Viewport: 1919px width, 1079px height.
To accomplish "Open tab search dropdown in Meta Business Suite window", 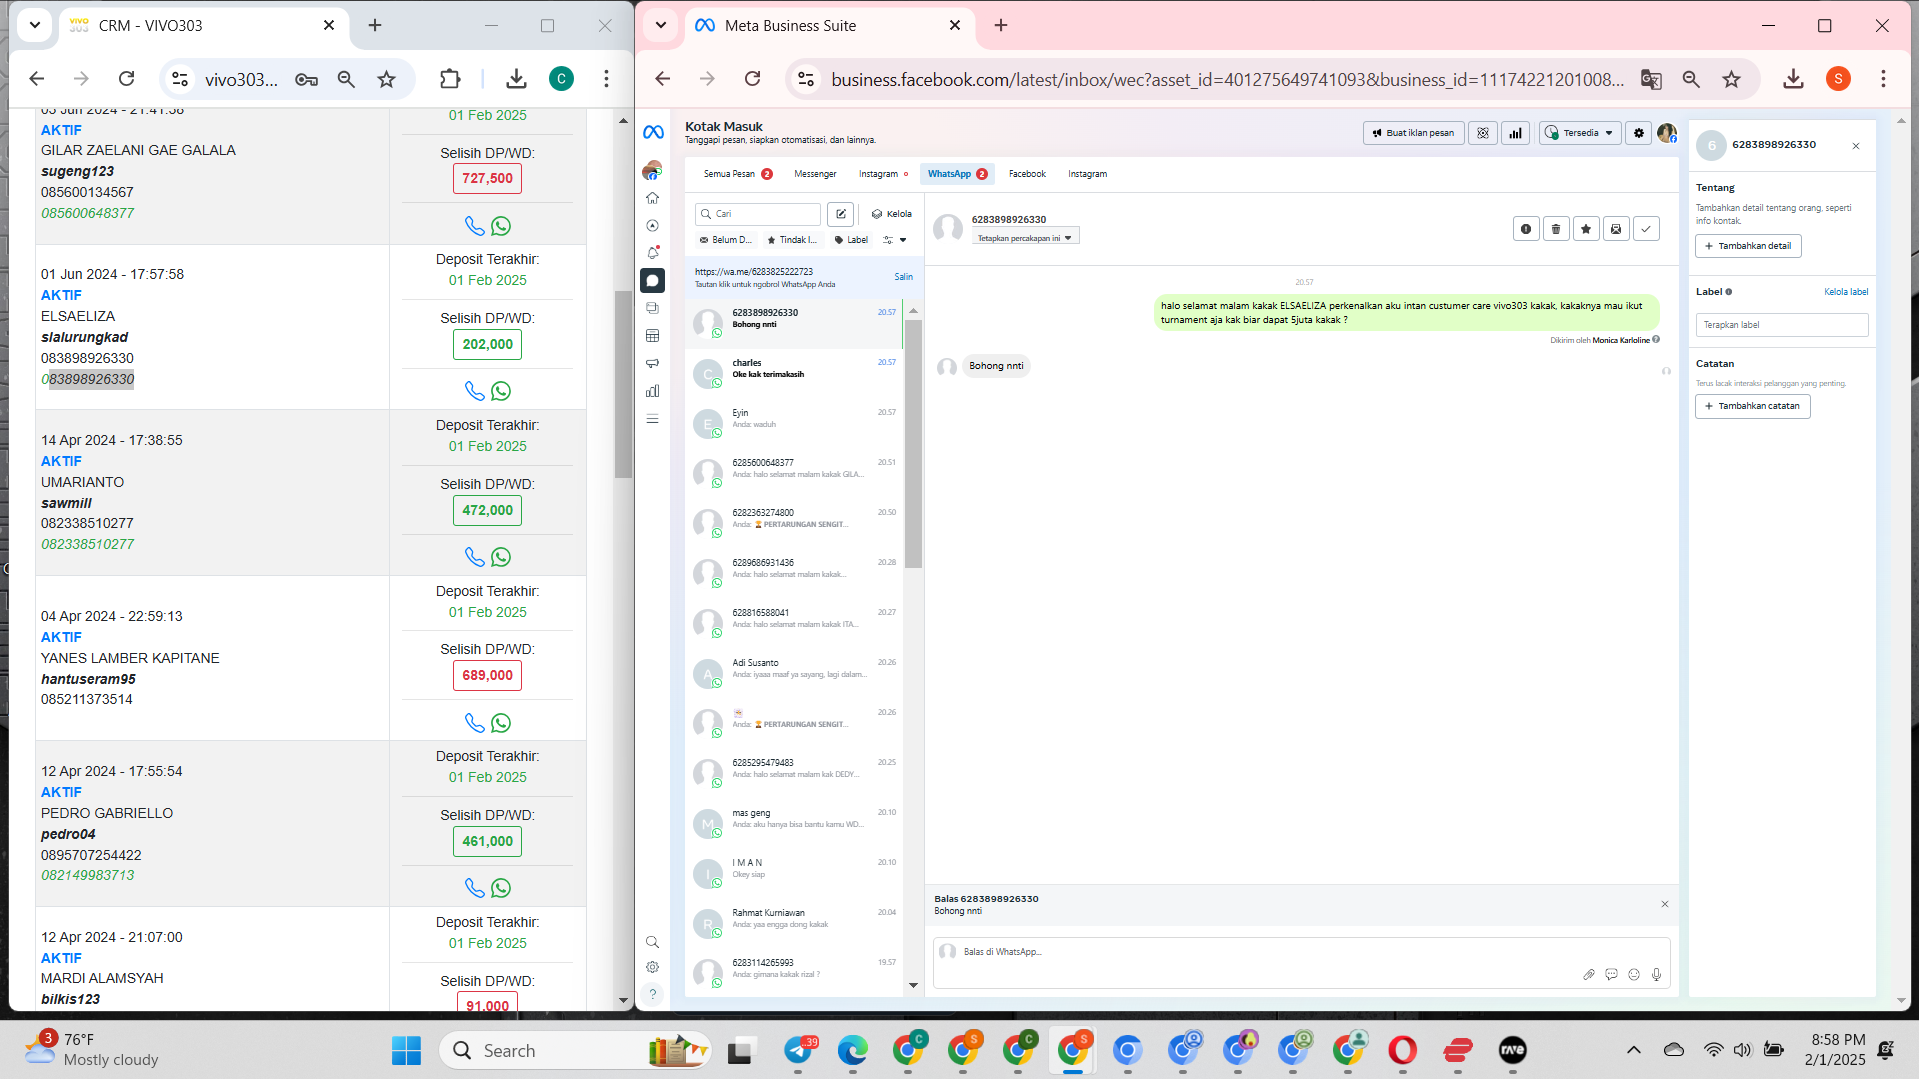I will pyautogui.click(x=660, y=25).
